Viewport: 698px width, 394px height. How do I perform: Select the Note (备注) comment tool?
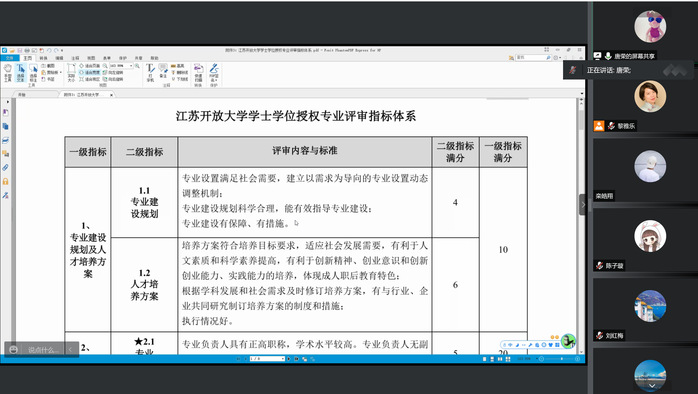[x=163, y=71]
